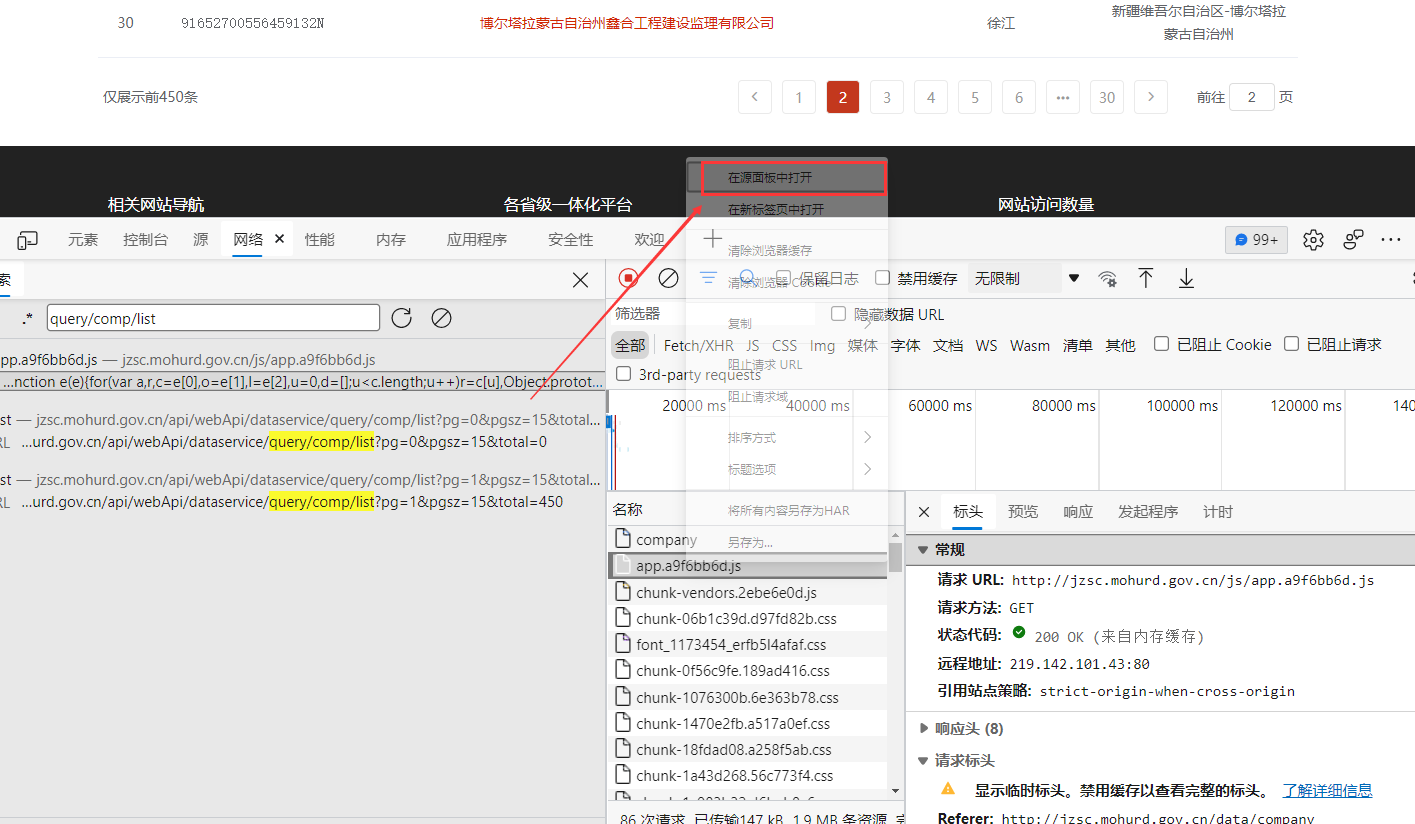Toggle hide data URLs checkbox
This screenshot has width=1415, height=824.
click(x=838, y=314)
